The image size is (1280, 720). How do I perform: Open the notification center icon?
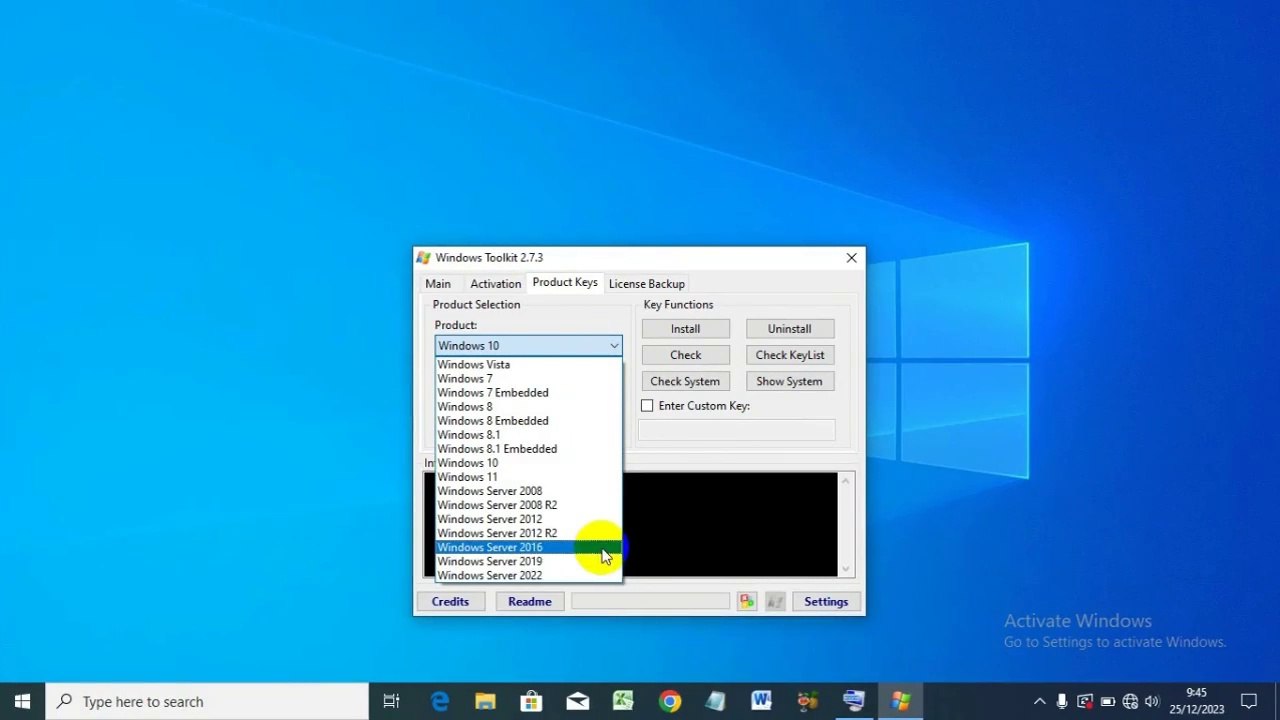[x=1248, y=701]
